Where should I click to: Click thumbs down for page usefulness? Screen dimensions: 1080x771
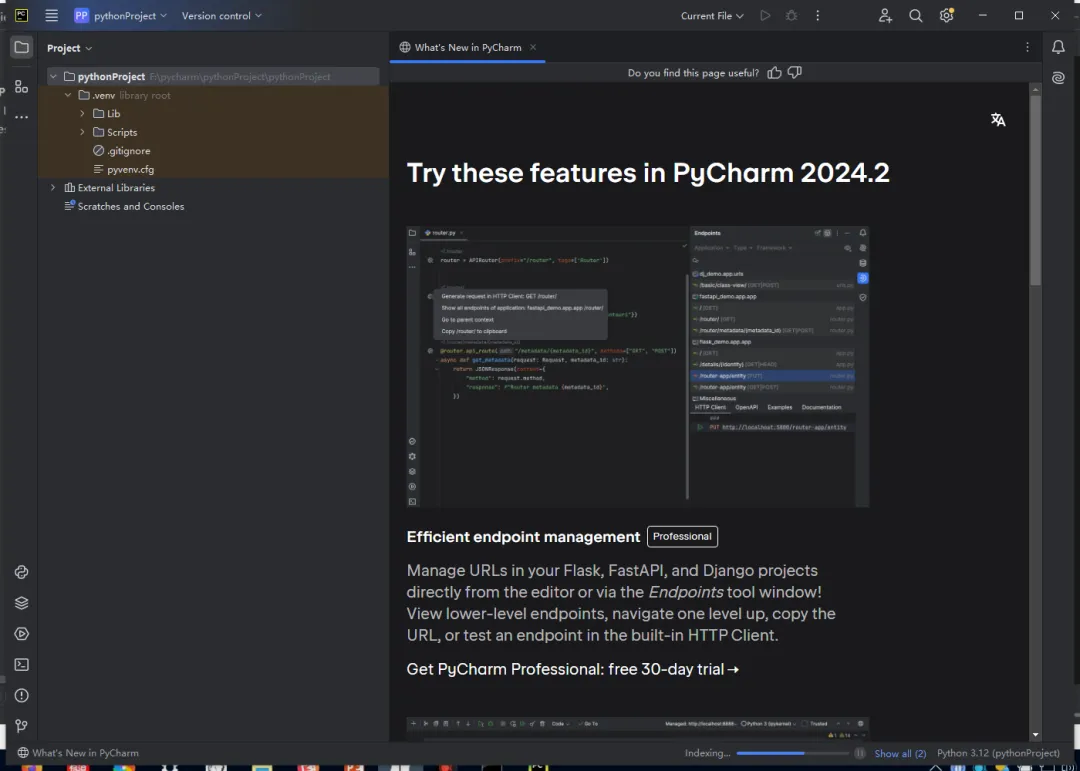pyautogui.click(x=795, y=73)
